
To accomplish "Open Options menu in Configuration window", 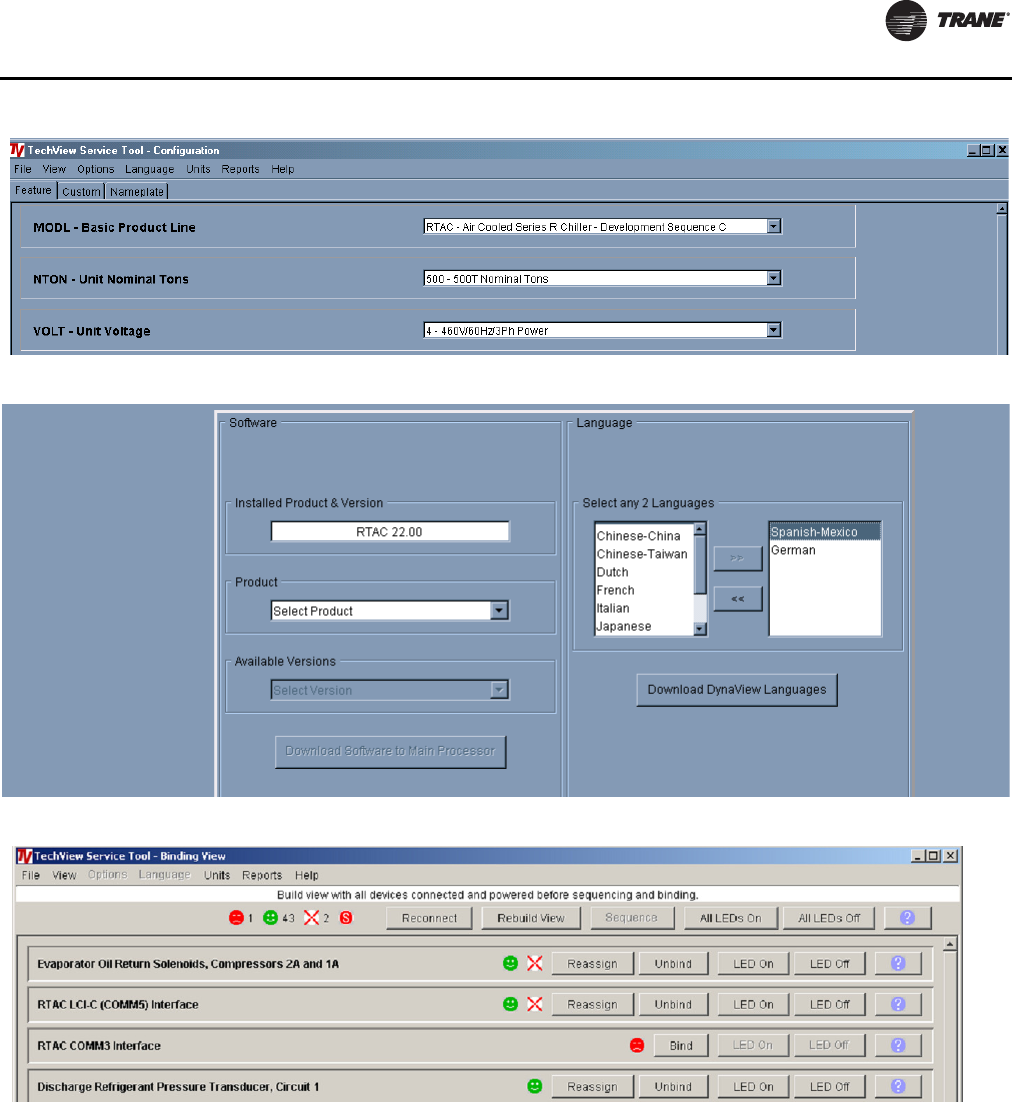I will (x=96, y=169).
